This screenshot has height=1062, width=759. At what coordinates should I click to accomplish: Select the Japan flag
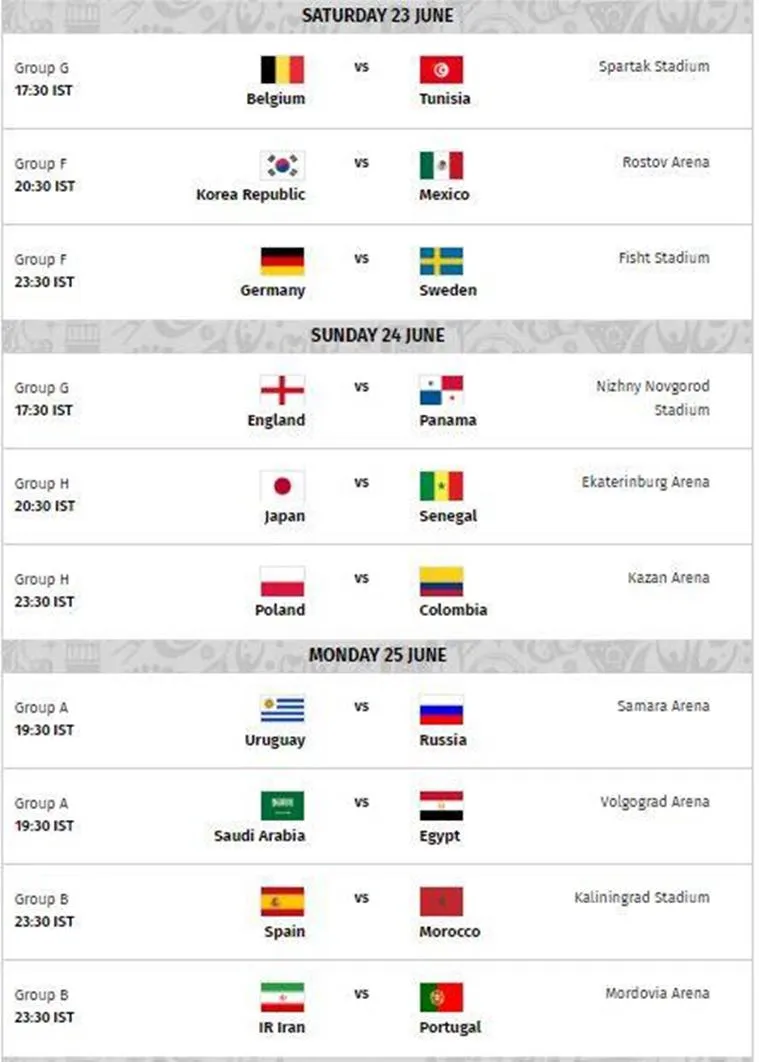(x=282, y=486)
